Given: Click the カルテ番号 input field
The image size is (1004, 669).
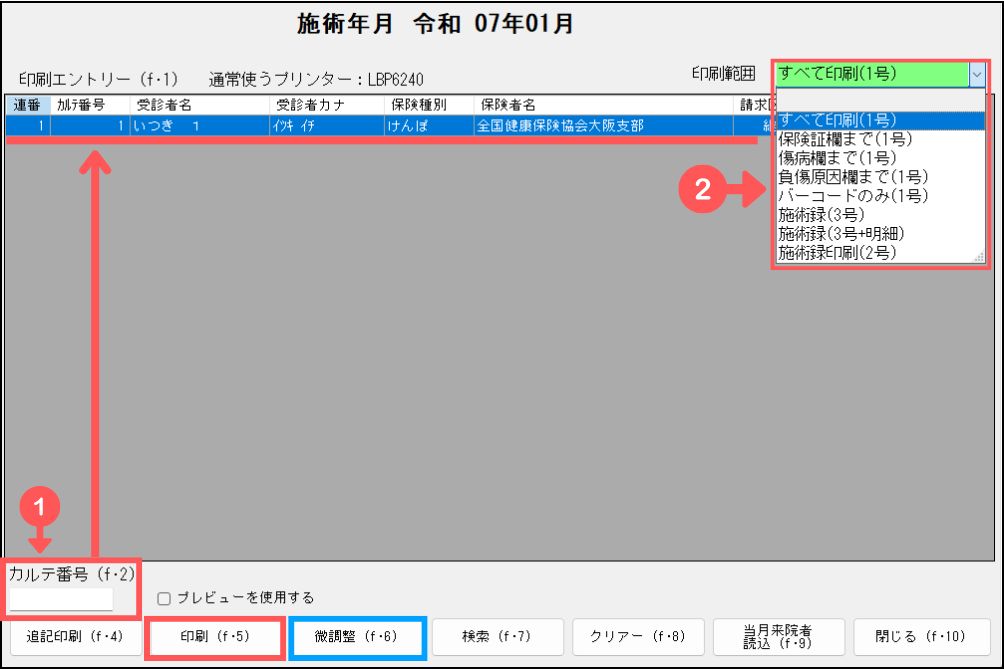Looking at the screenshot, I should pos(61,599).
